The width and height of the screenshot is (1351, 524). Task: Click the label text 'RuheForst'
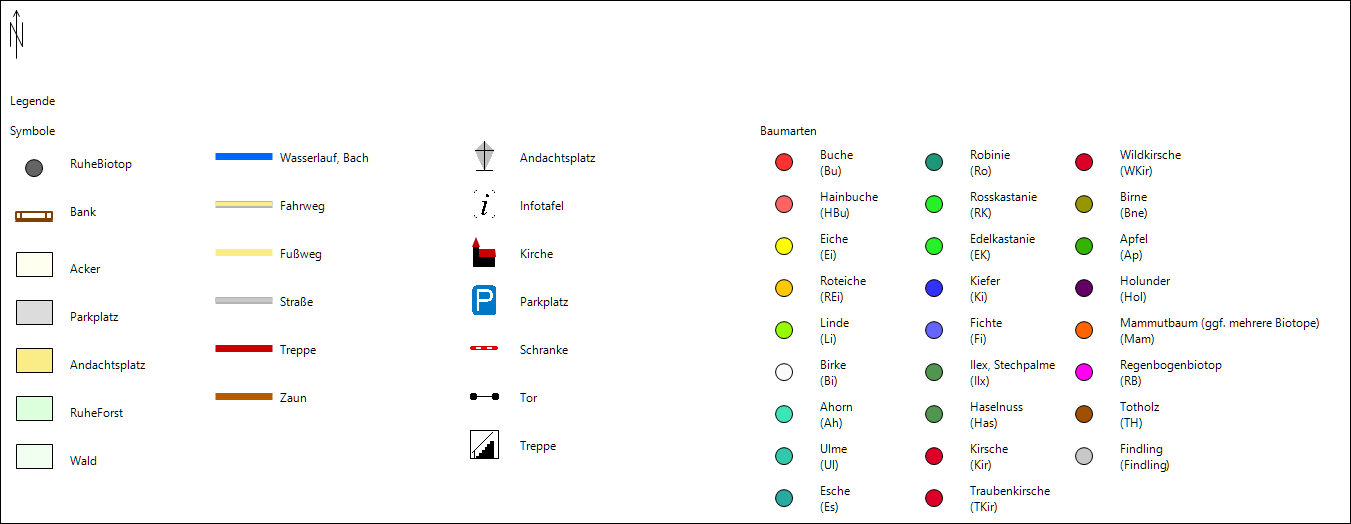(97, 412)
